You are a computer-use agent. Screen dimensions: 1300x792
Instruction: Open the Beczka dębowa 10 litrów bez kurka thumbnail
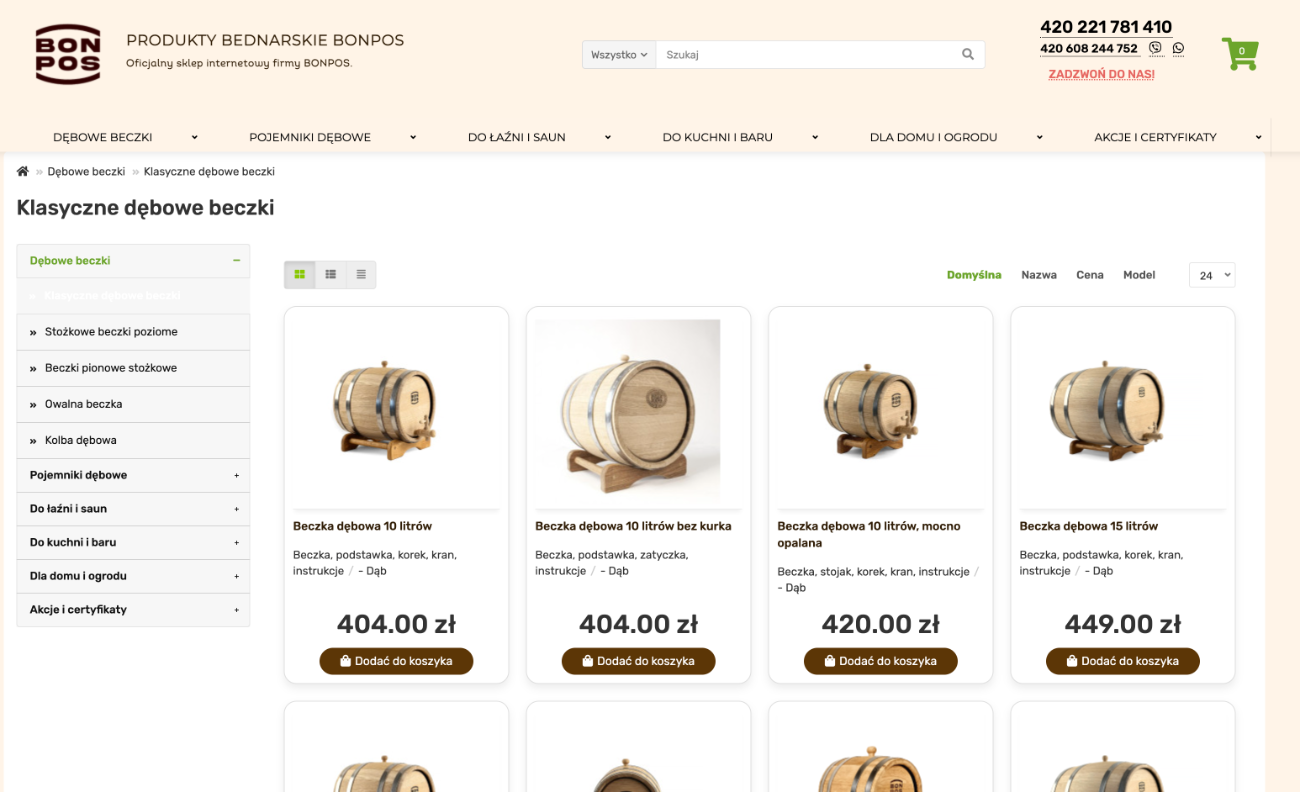627,408
